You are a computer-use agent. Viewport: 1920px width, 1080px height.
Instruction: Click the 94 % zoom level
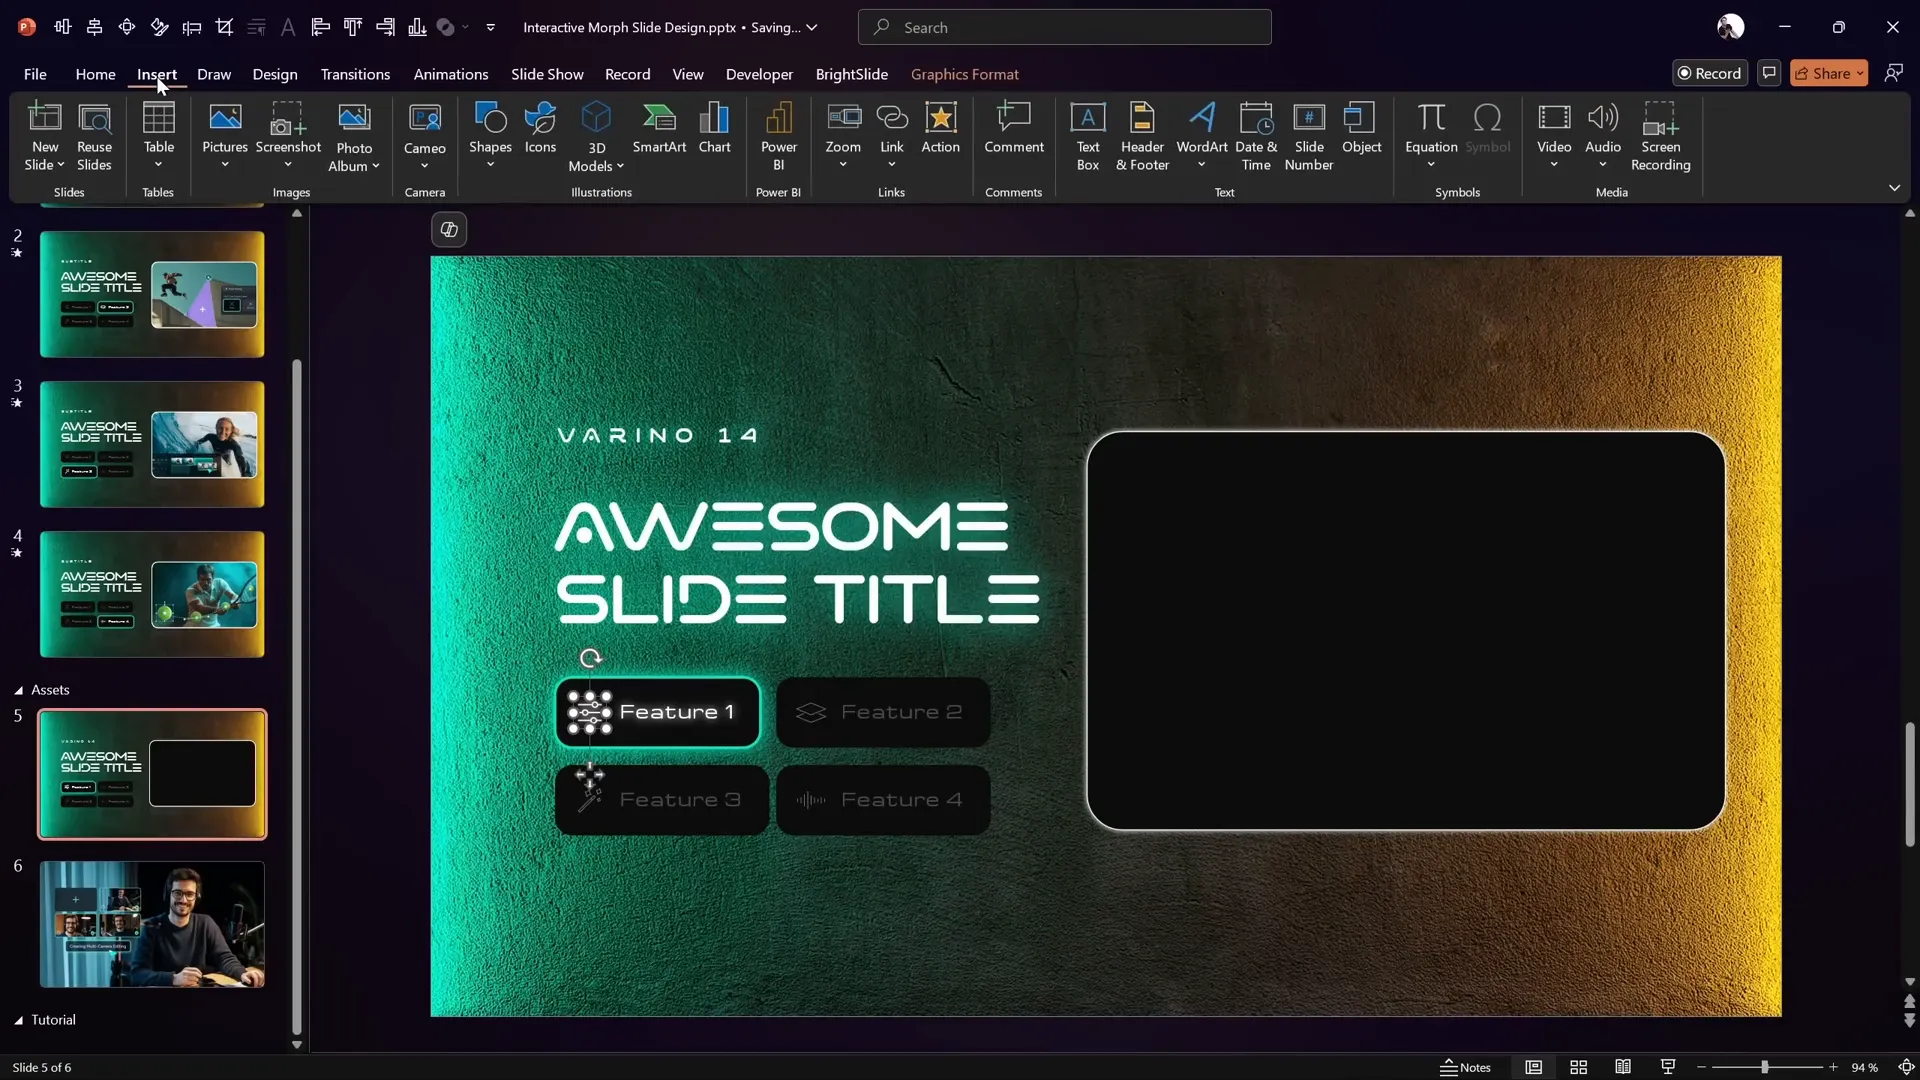click(1864, 1067)
